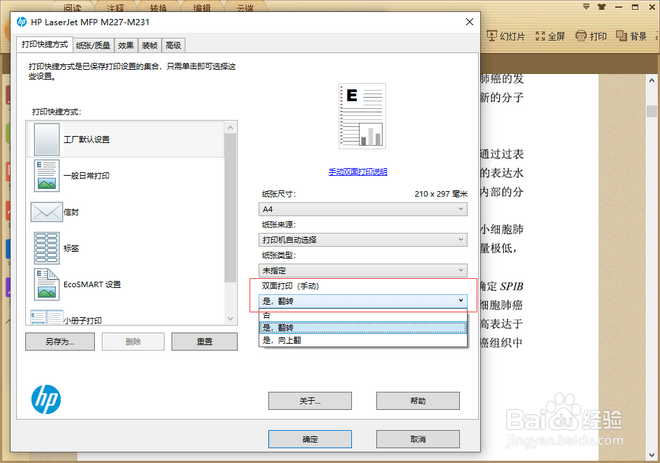Click the 关于... button
Image resolution: width=660 pixels, height=463 pixels.
310,401
